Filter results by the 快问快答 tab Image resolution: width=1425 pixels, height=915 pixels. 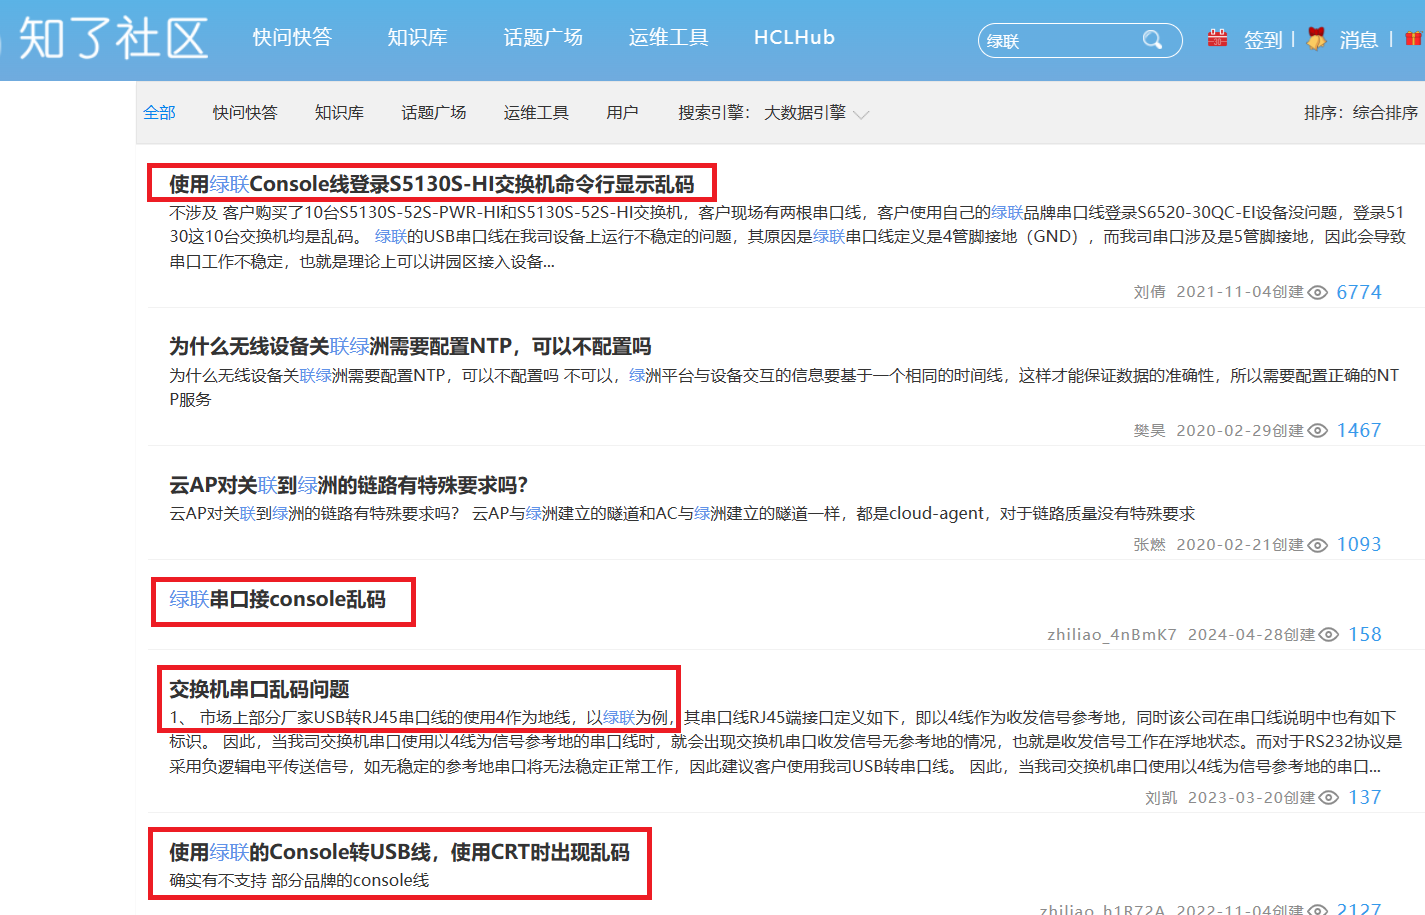click(x=245, y=113)
